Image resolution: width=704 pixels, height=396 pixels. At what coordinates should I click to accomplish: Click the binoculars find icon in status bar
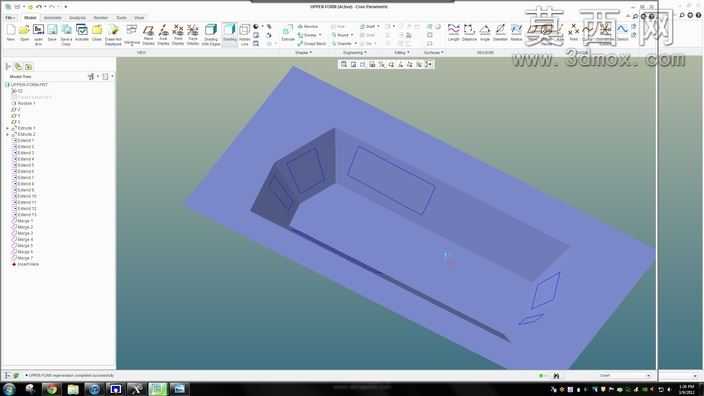pyautogui.click(x=556, y=375)
